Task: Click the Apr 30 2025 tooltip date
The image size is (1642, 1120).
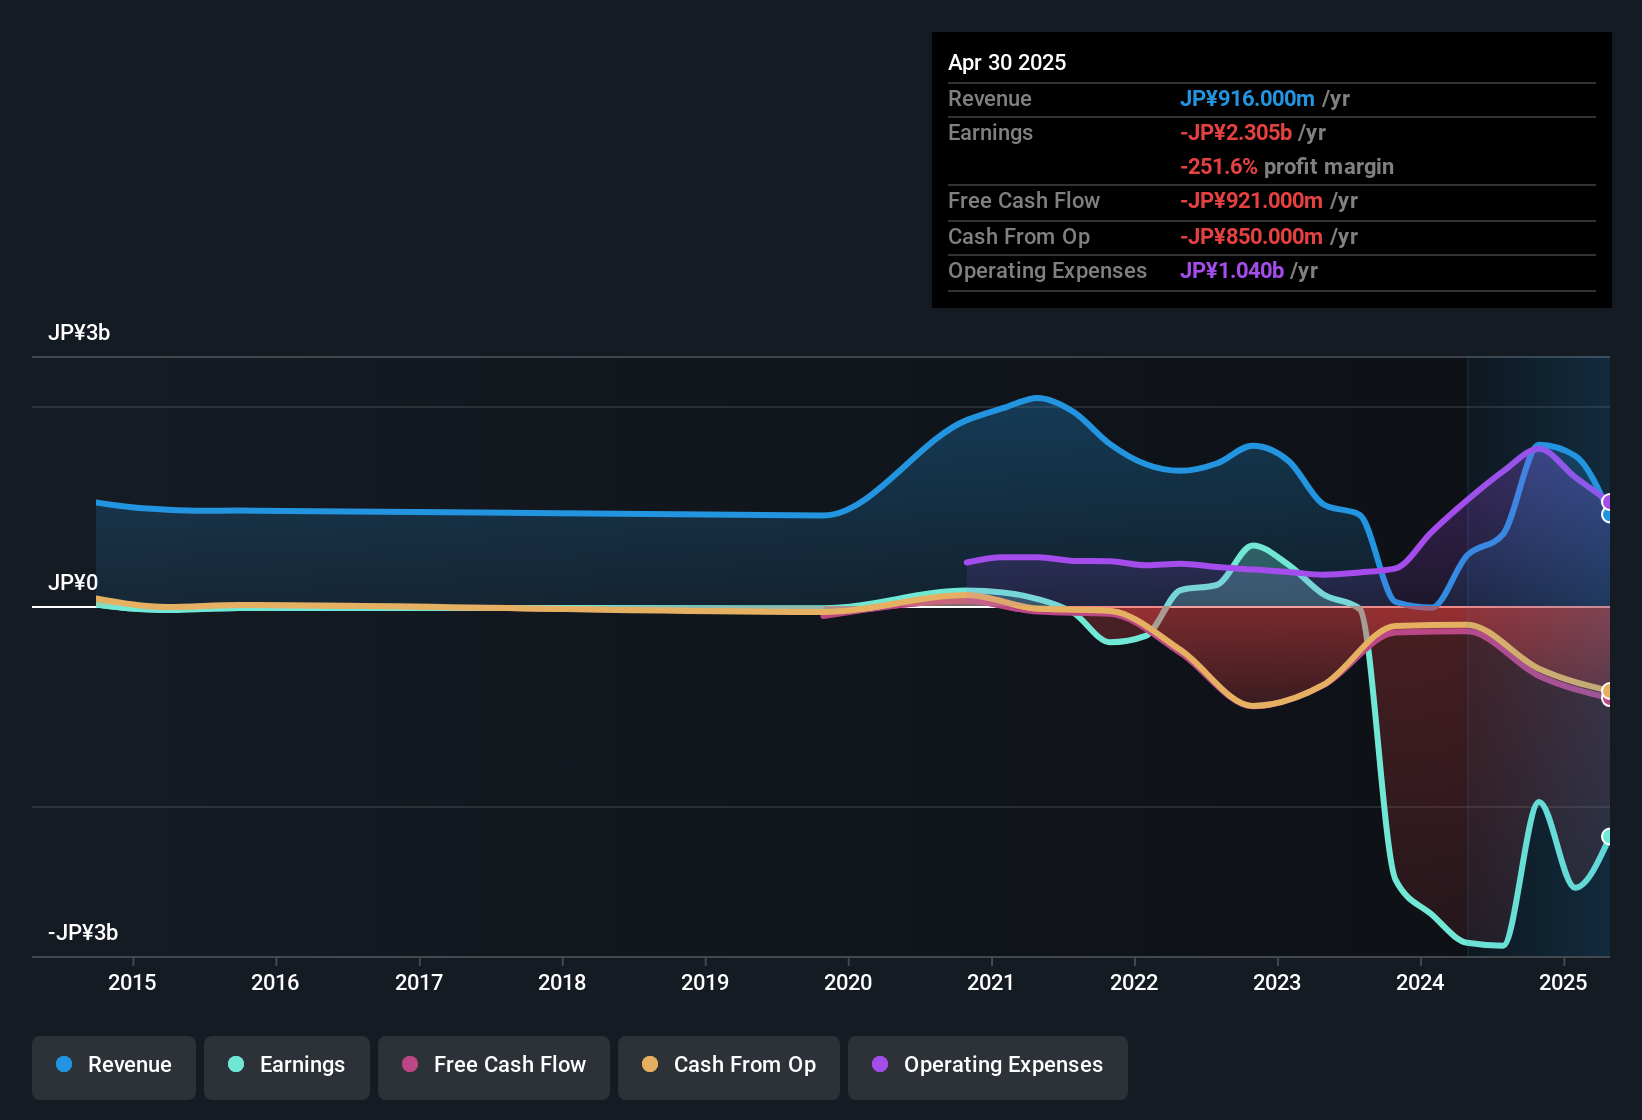Action: click(1007, 62)
